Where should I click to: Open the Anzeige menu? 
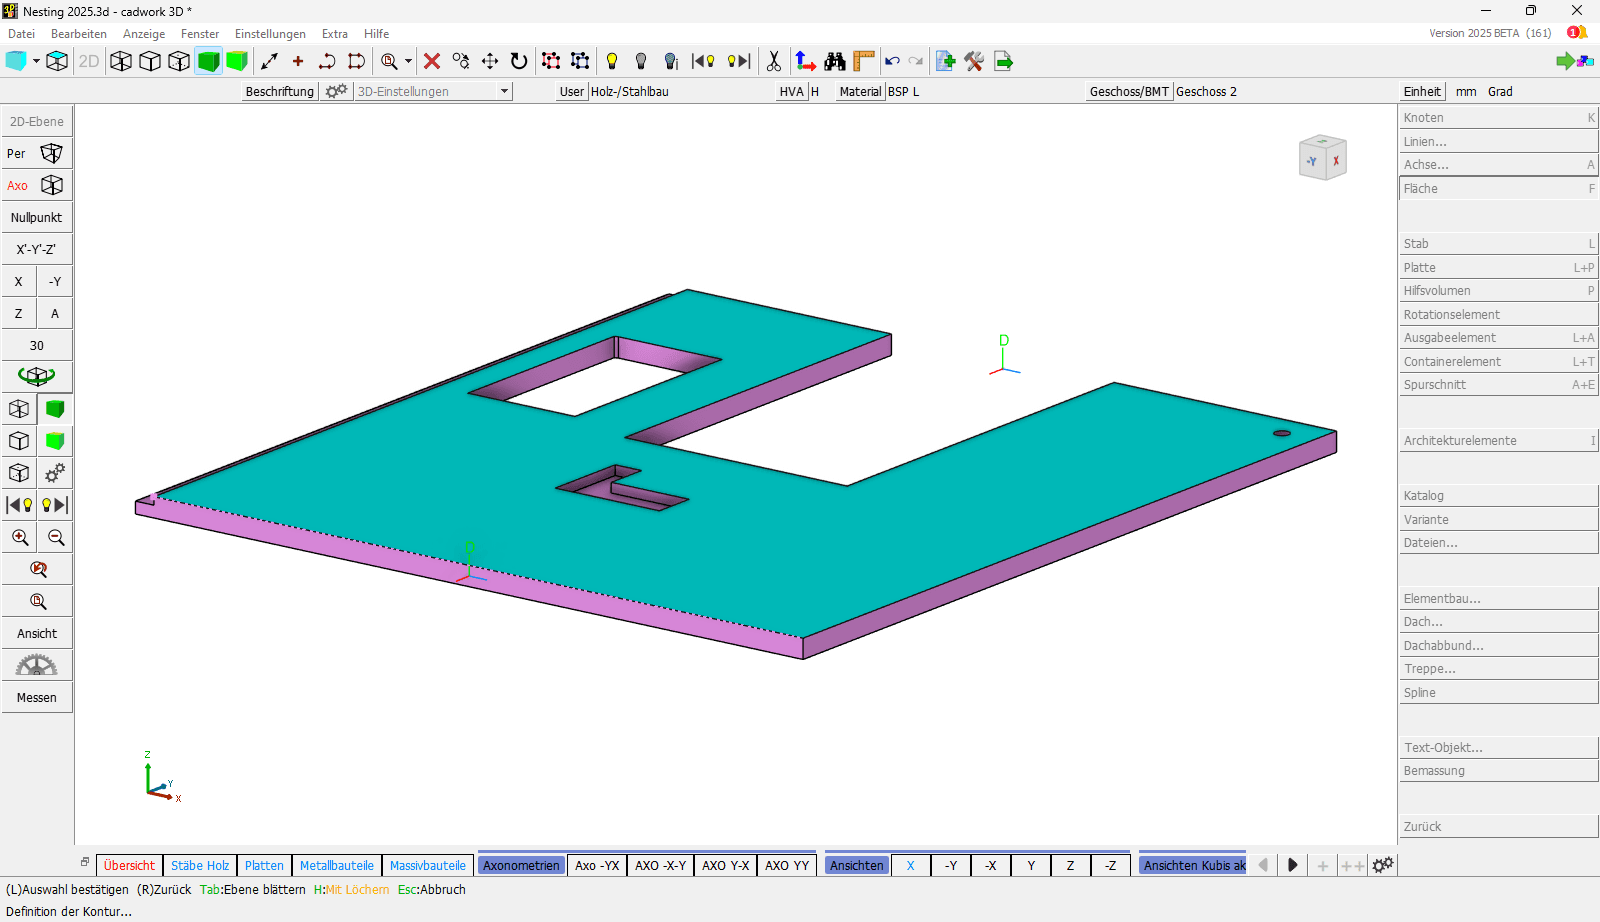pyautogui.click(x=144, y=33)
